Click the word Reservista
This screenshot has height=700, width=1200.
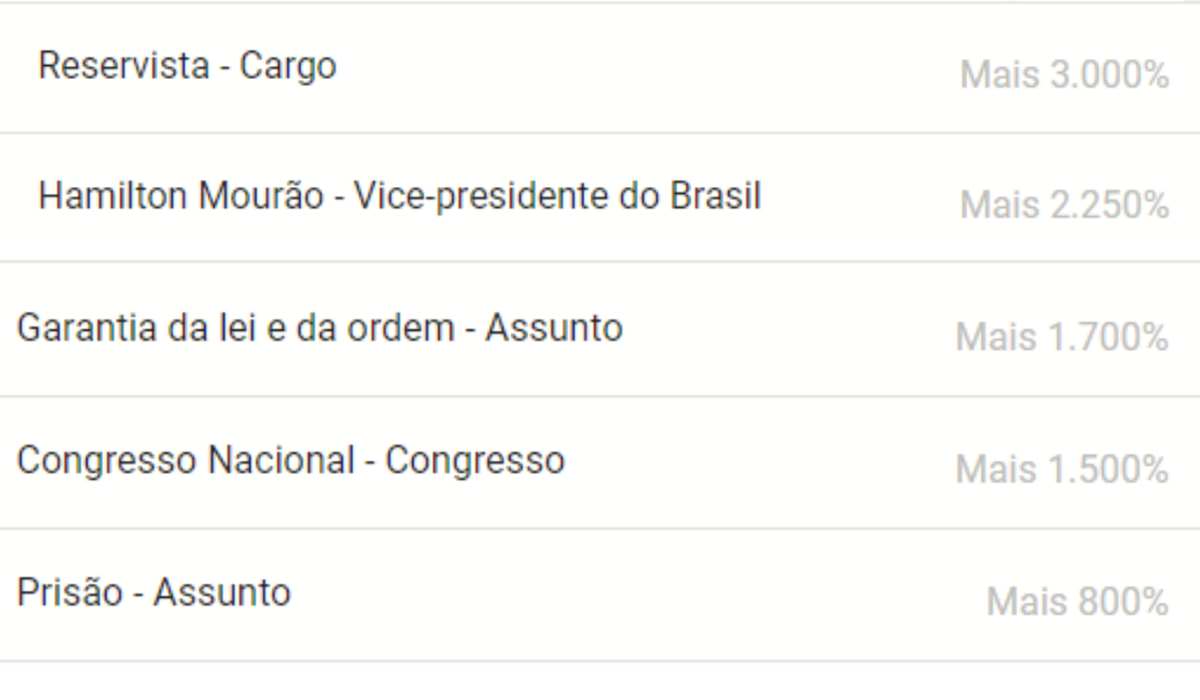pyautogui.click(x=124, y=66)
